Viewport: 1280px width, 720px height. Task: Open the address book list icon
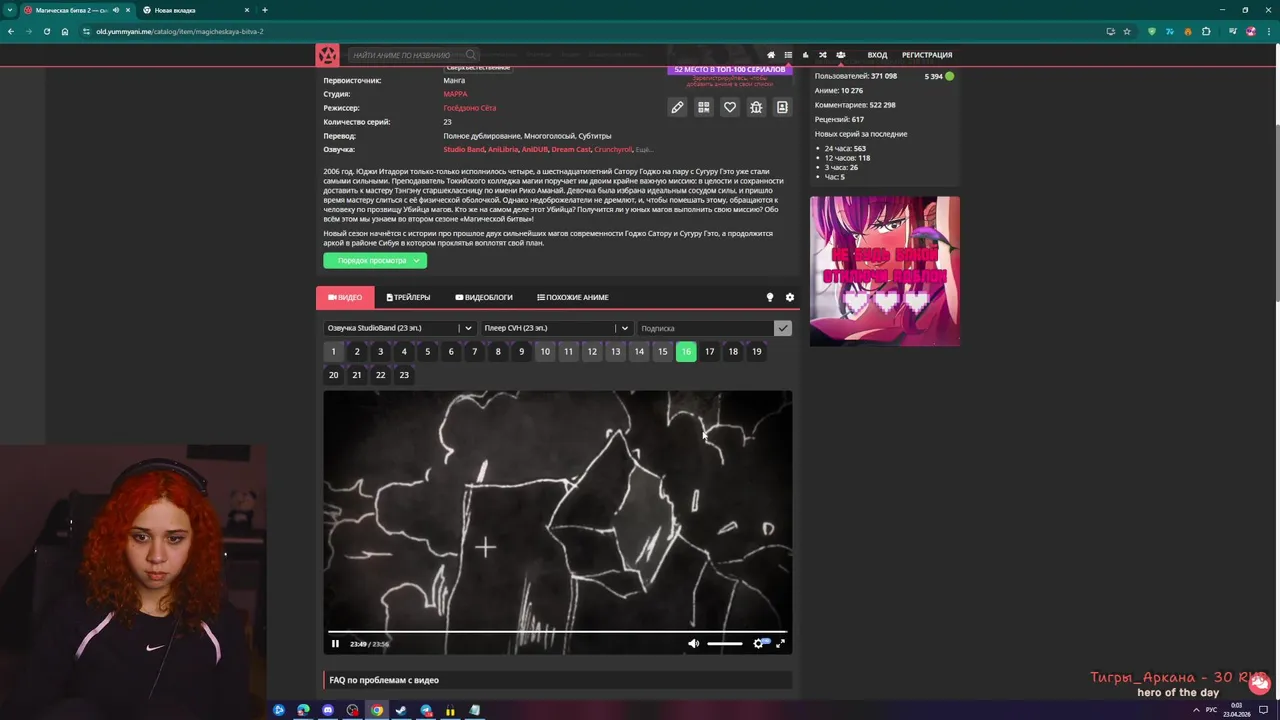coord(782,107)
